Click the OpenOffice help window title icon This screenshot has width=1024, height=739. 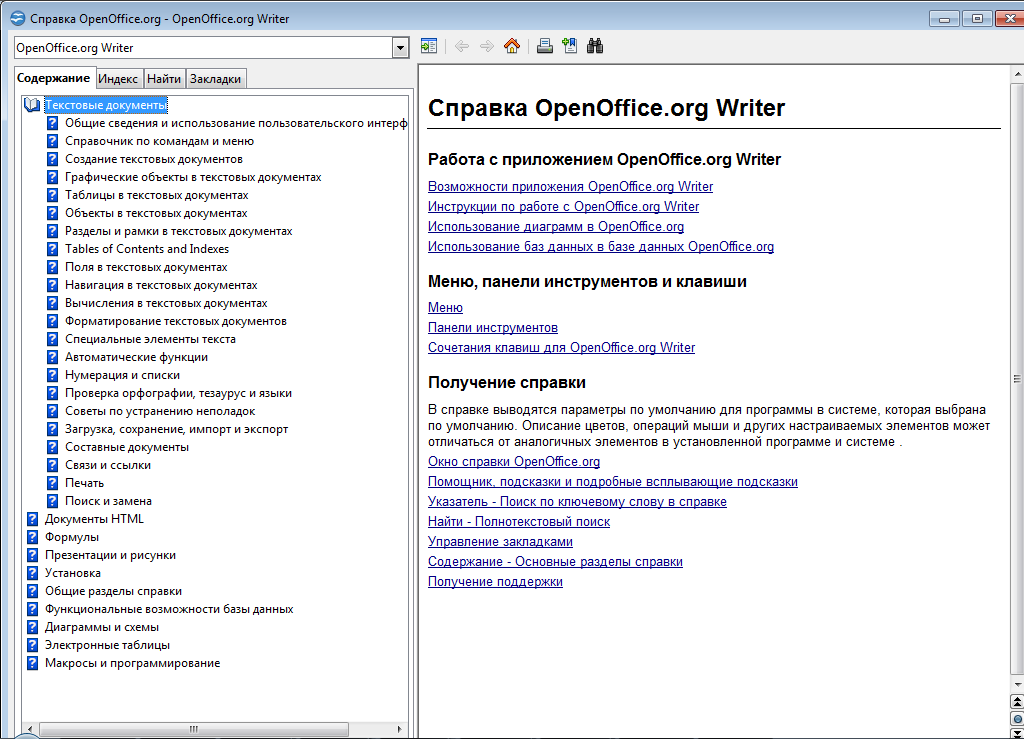point(18,18)
